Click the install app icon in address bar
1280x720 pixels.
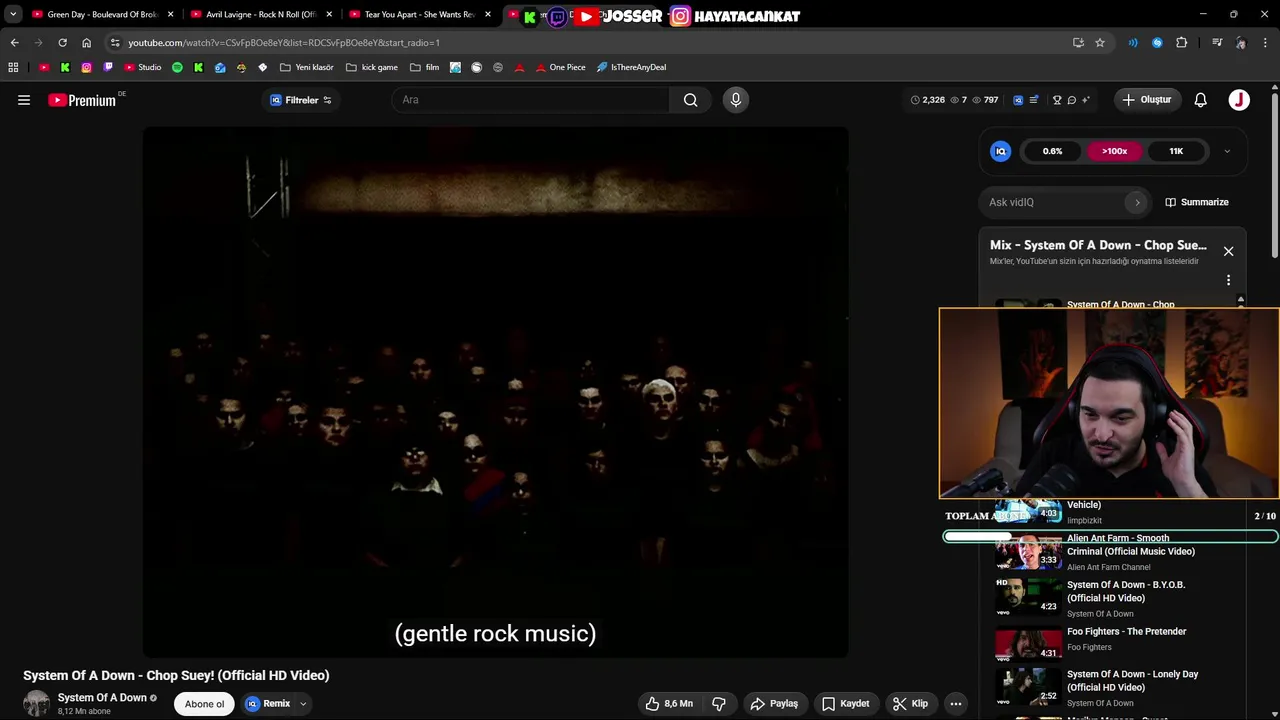pyautogui.click(x=1078, y=43)
